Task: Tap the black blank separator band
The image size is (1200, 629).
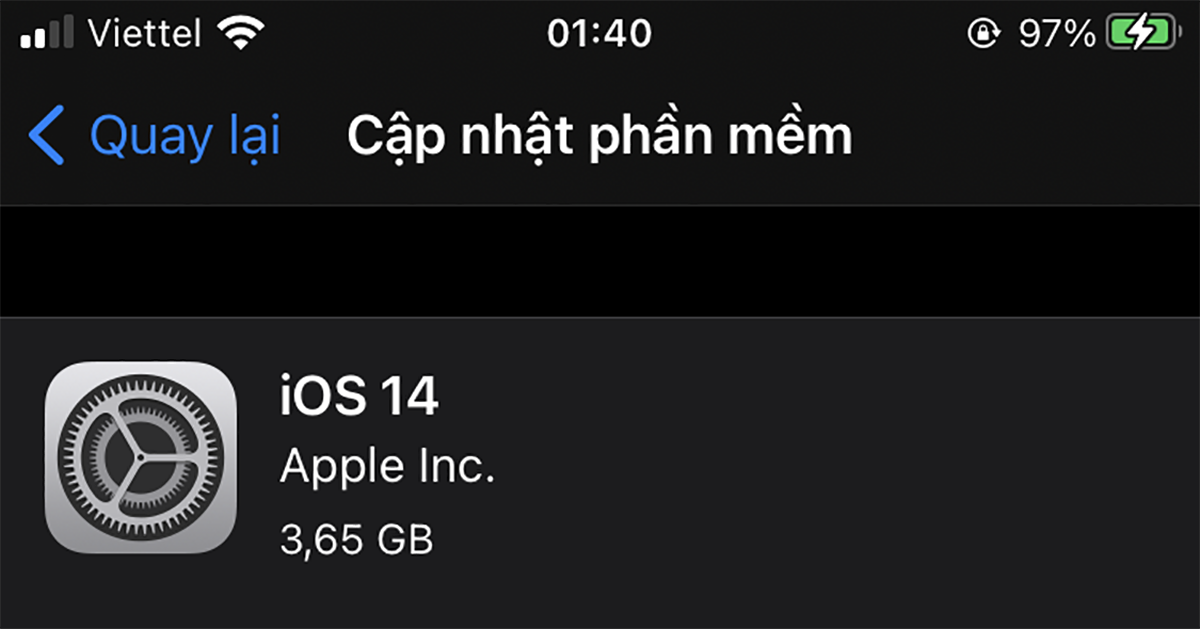Action: (600, 261)
